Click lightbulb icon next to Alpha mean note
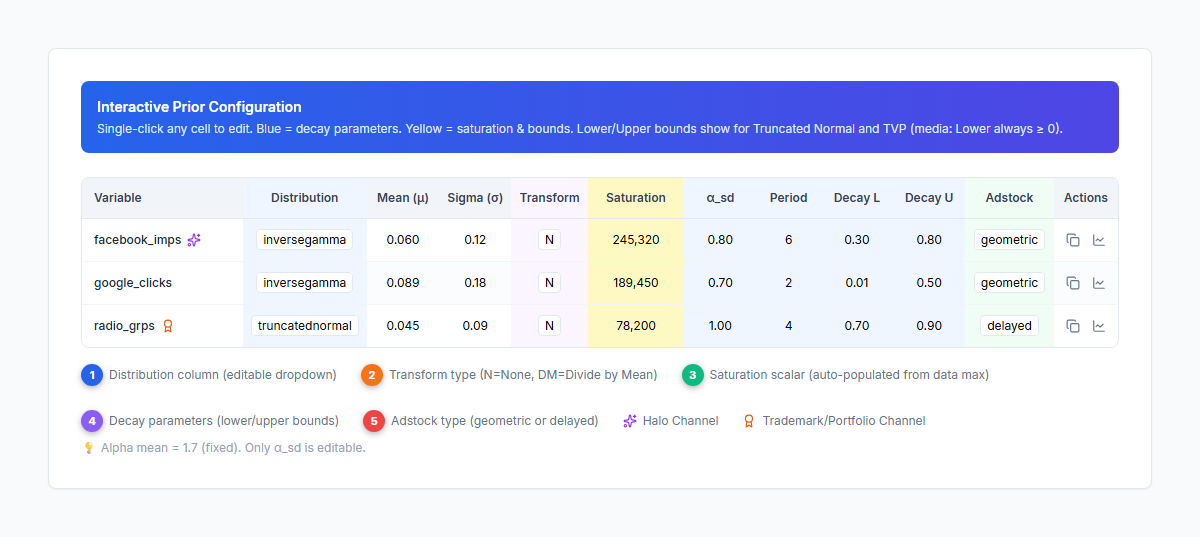This screenshot has height=537, width=1200. point(88,448)
